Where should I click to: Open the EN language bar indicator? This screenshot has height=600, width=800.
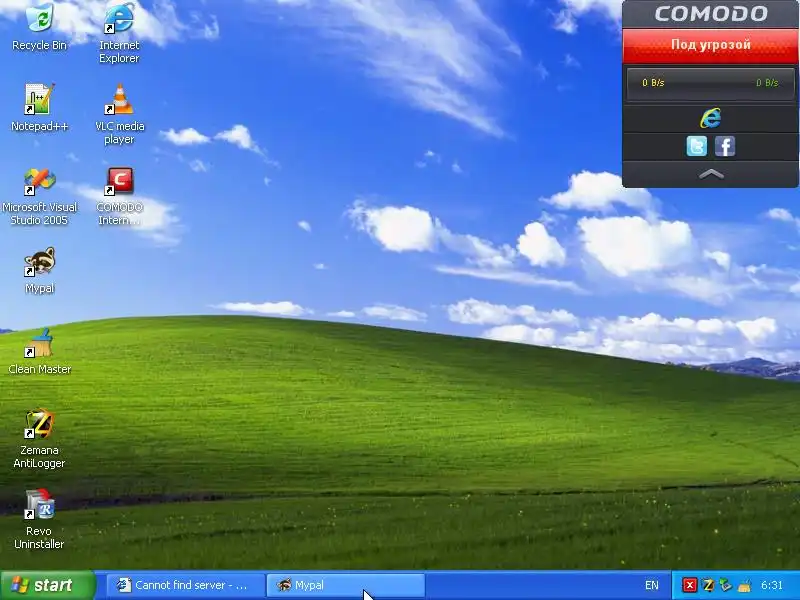[x=652, y=585]
